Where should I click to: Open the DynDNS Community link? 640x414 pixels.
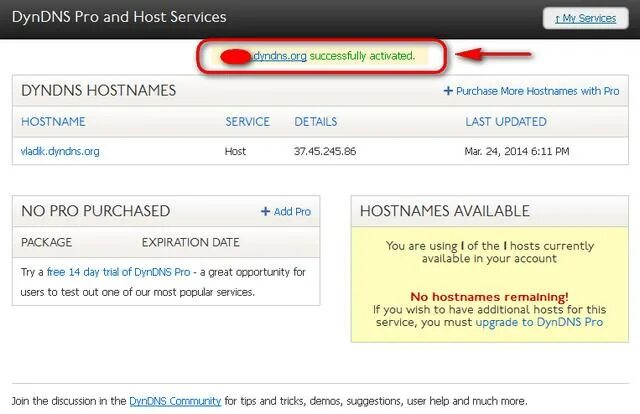coord(175,401)
